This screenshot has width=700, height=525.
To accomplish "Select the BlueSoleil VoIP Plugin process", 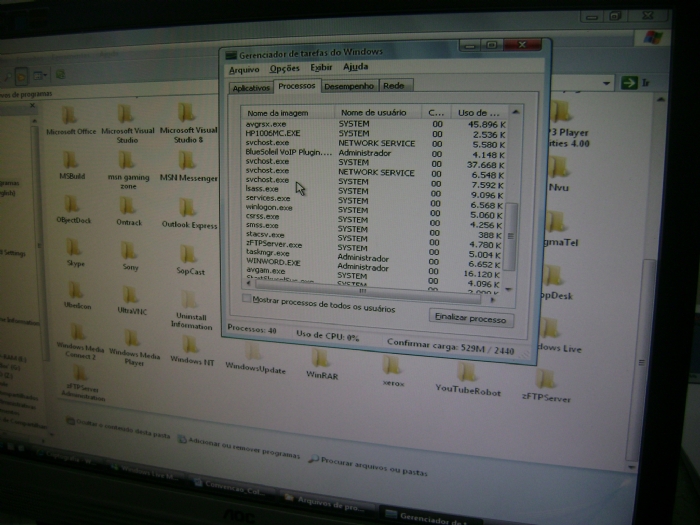I will [375, 153].
